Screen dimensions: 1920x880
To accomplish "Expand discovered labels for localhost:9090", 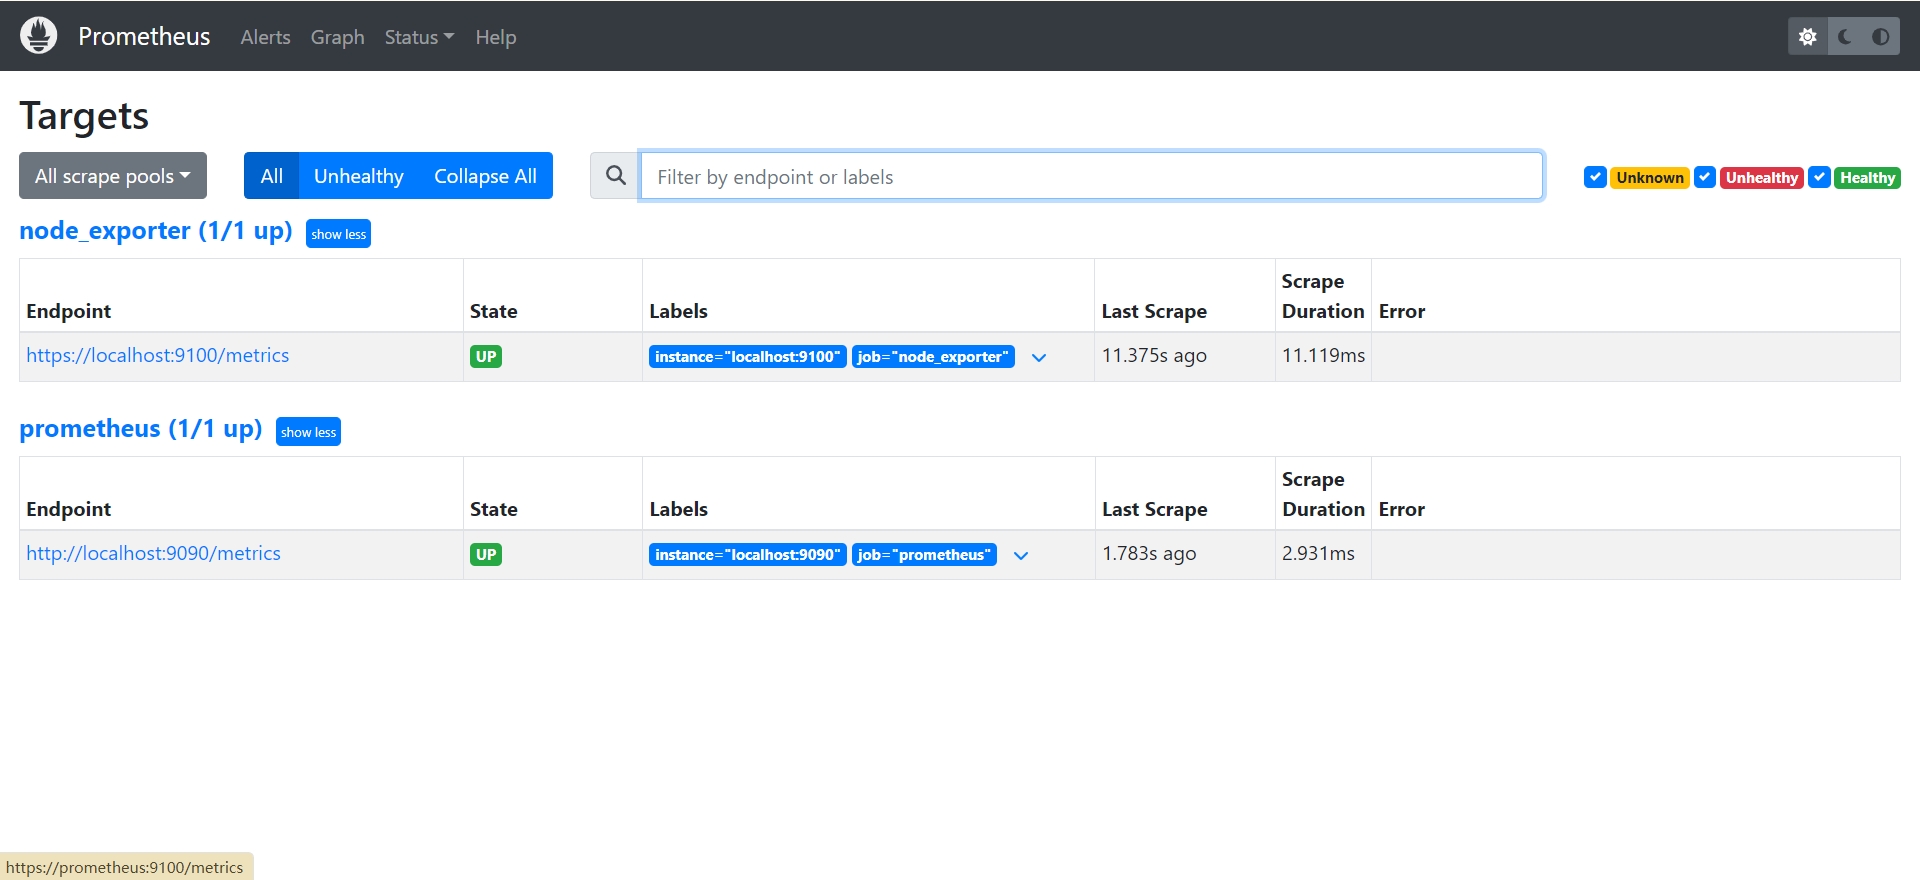I will (x=1021, y=556).
